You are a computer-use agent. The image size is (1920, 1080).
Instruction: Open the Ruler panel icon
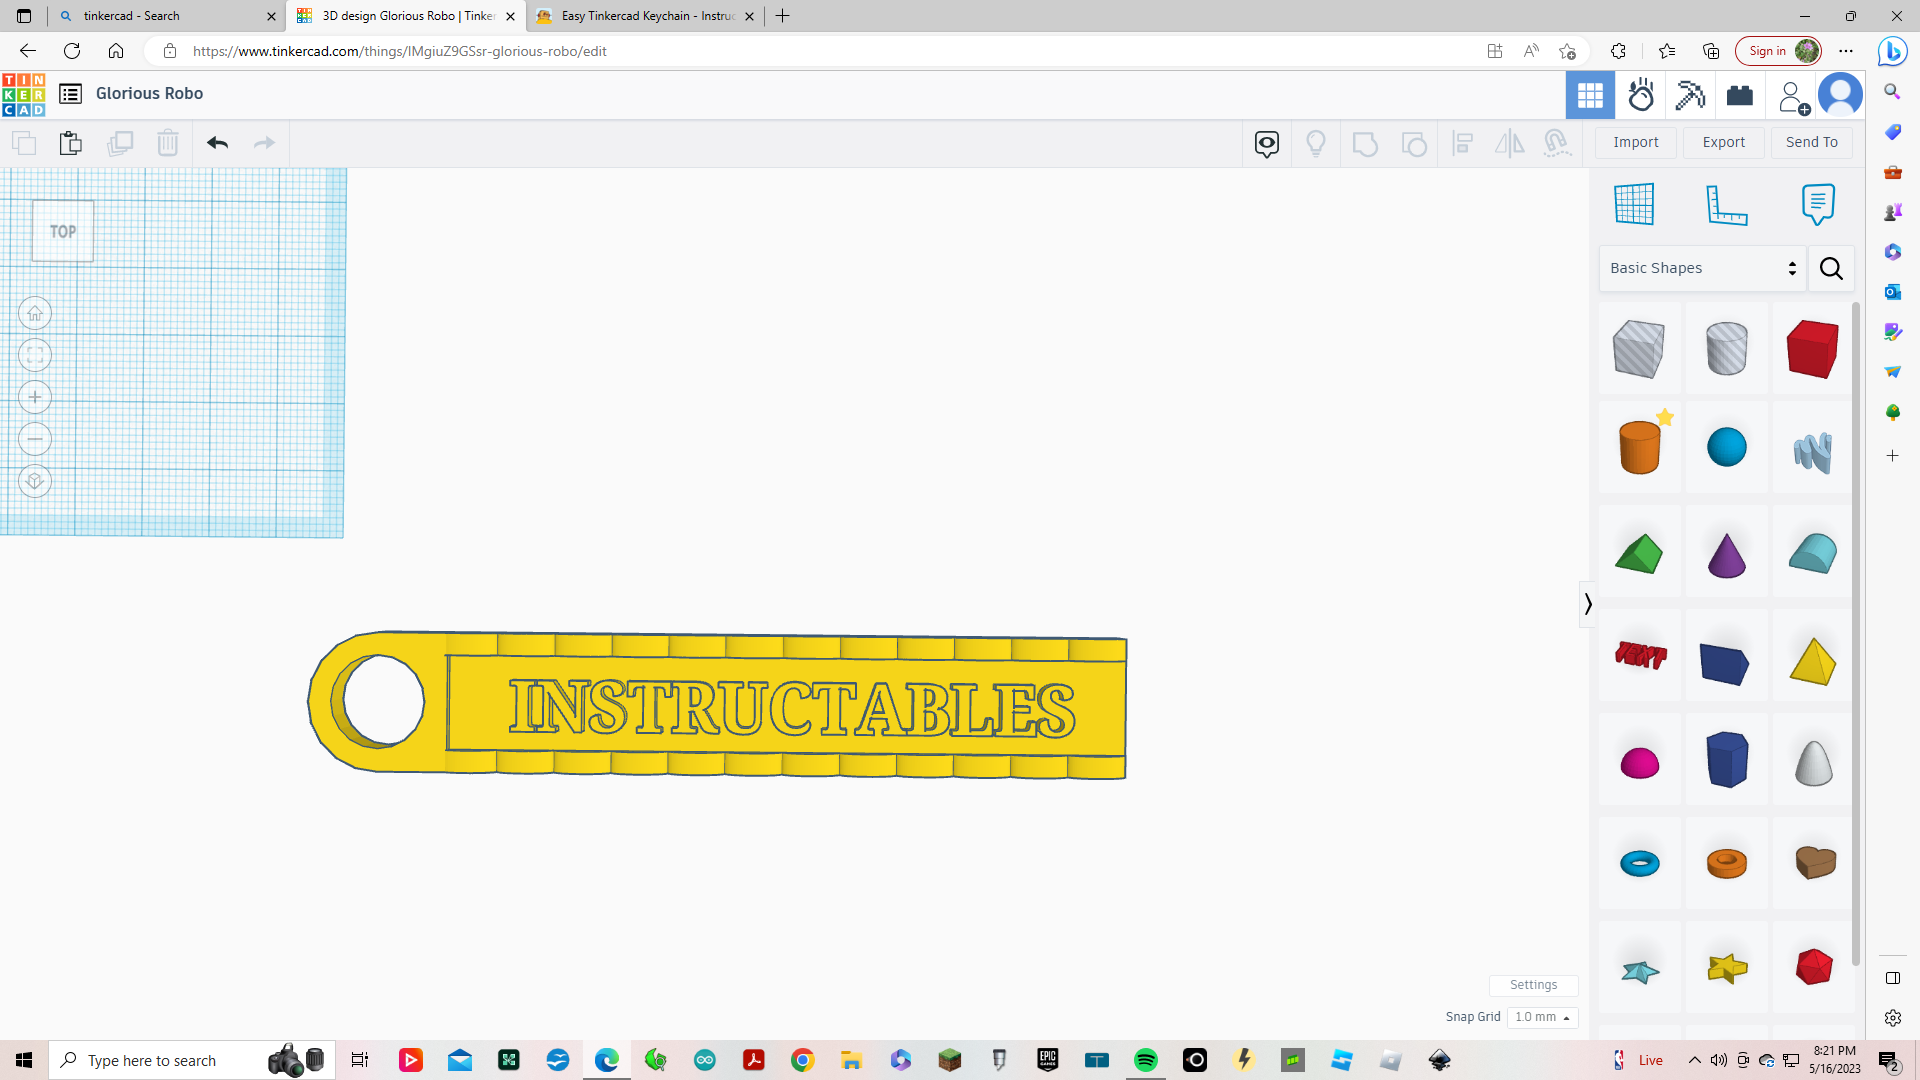point(1729,204)
